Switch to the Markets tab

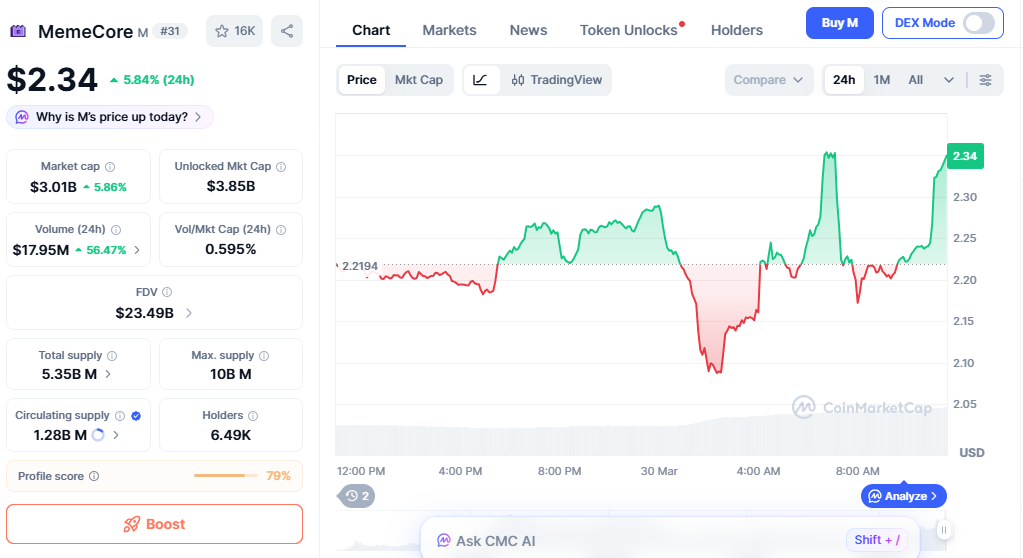pyautogui.click(x=449, y=30)
